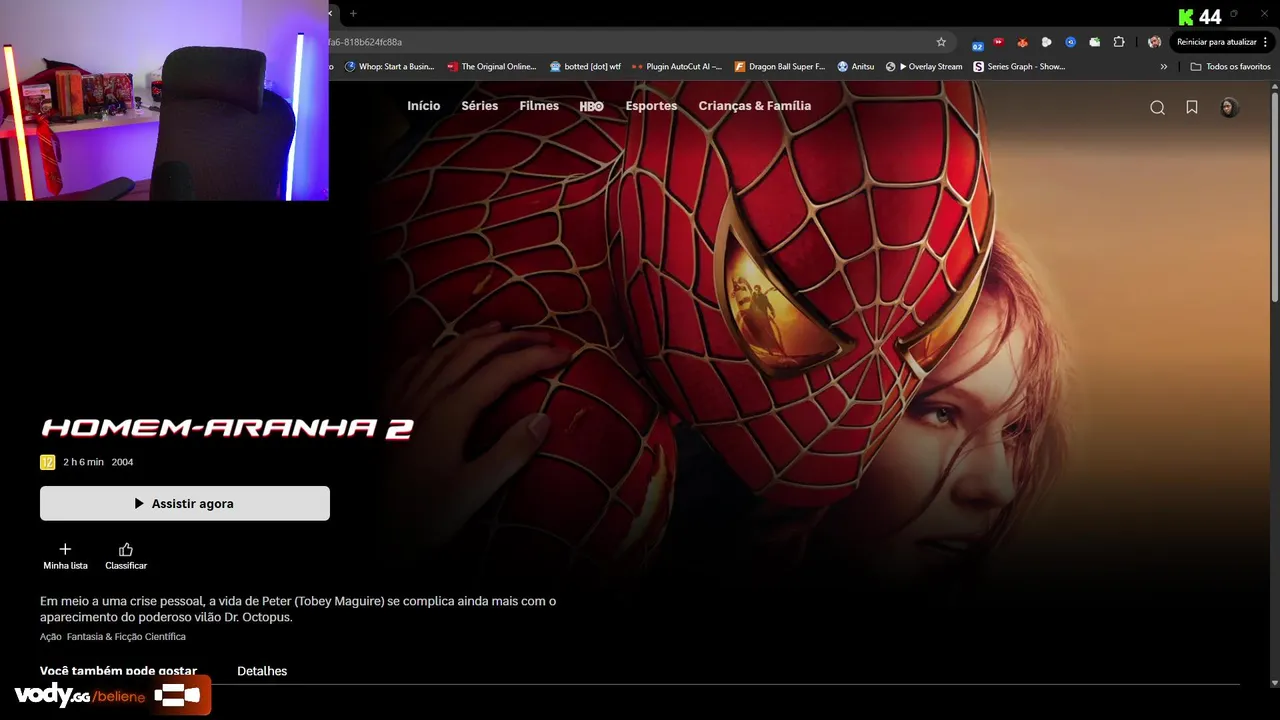1280x720 pixels.
Task: Open Crianças & Família section
Action: (x=755, y=106)
